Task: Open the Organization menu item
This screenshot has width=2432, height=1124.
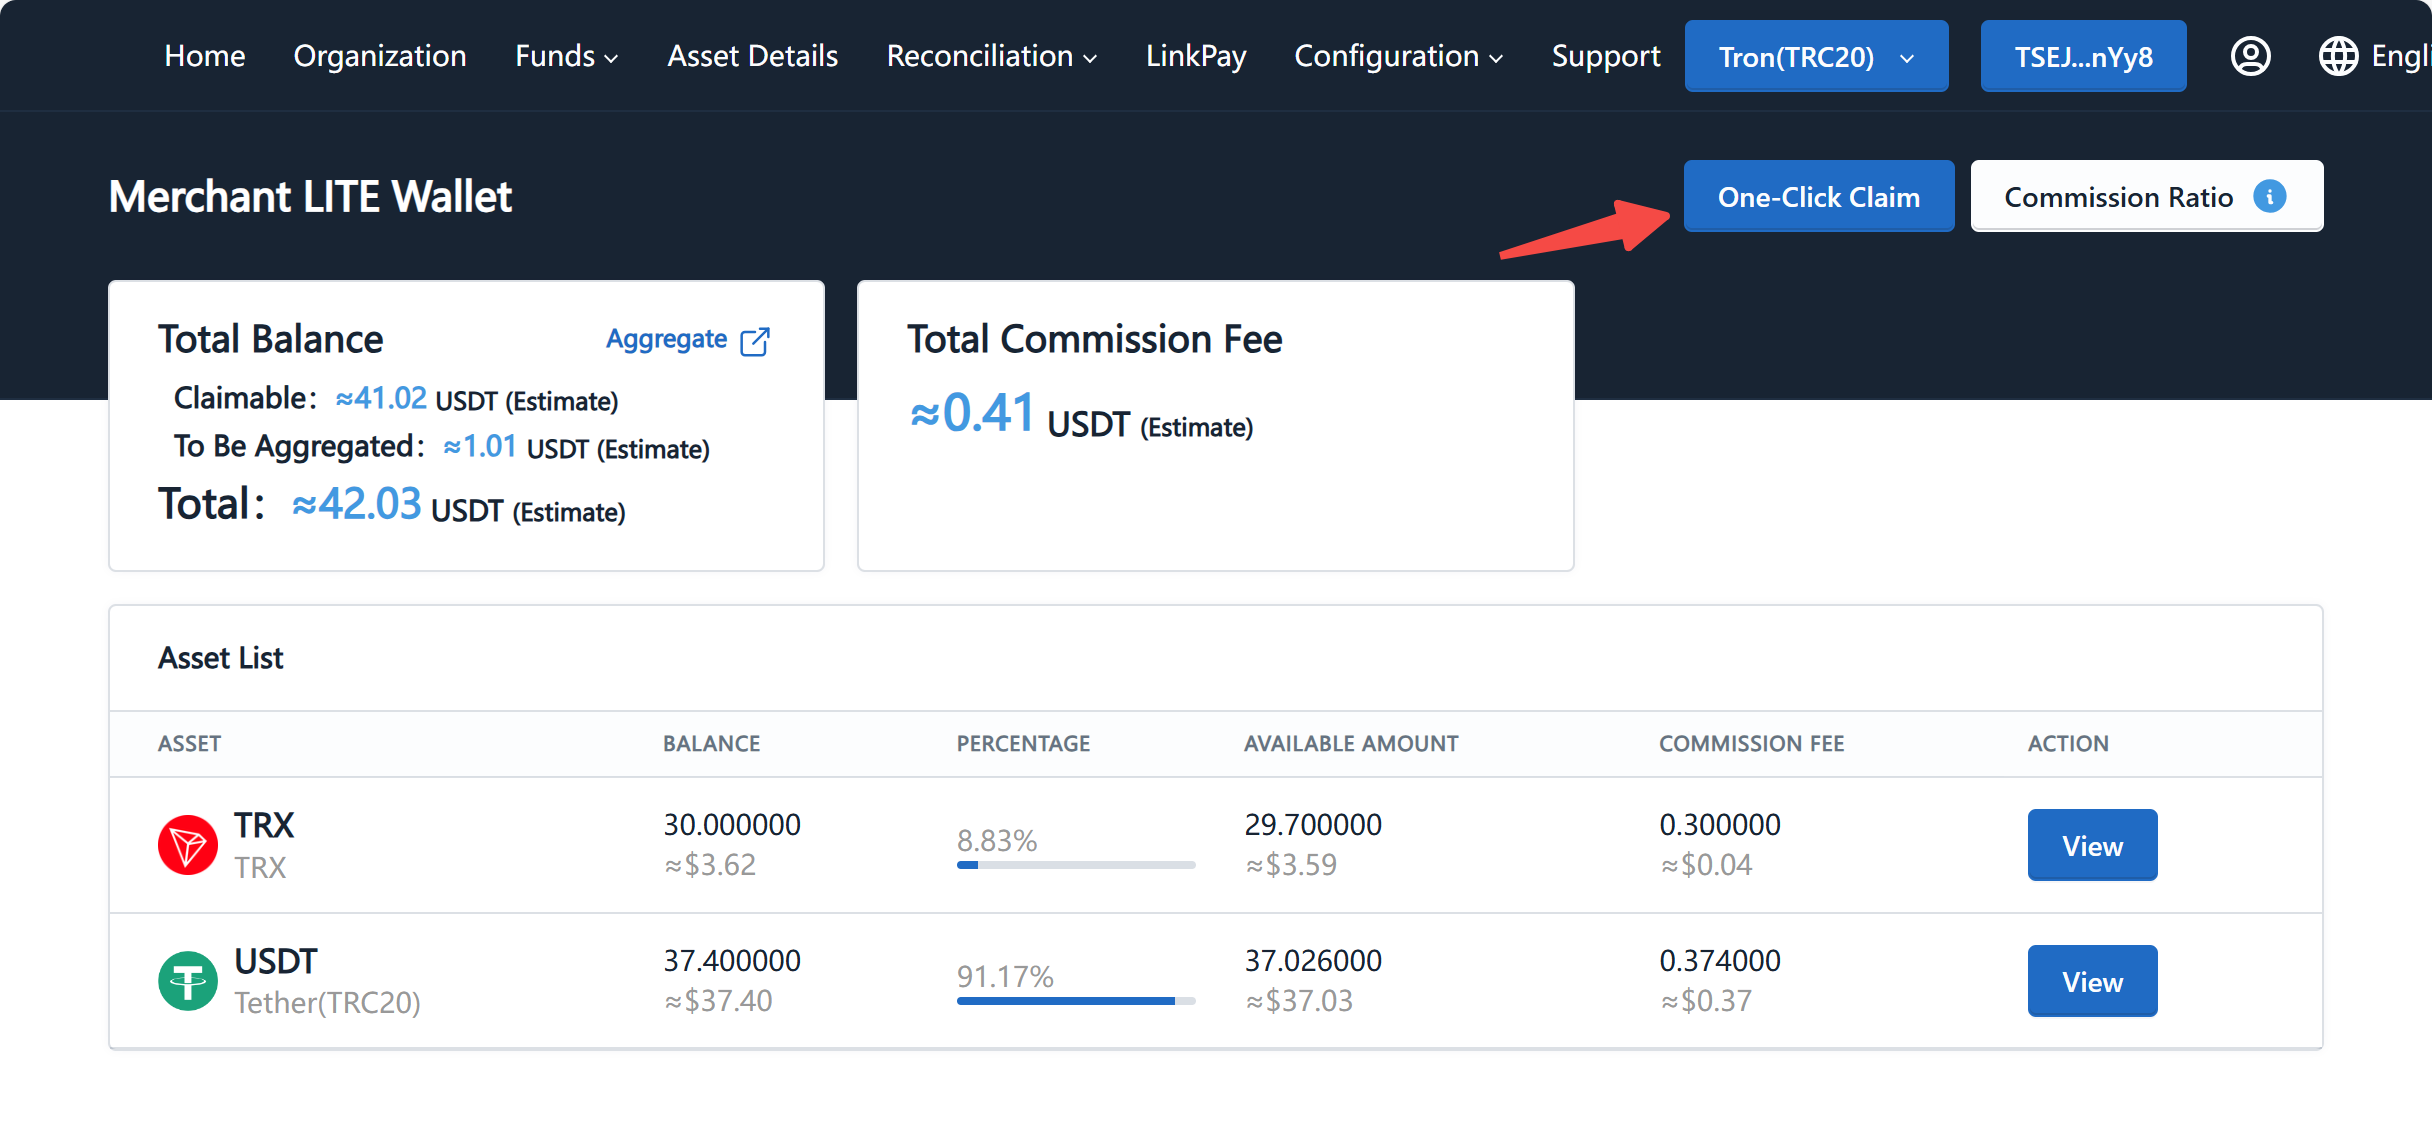Action: 380,56
